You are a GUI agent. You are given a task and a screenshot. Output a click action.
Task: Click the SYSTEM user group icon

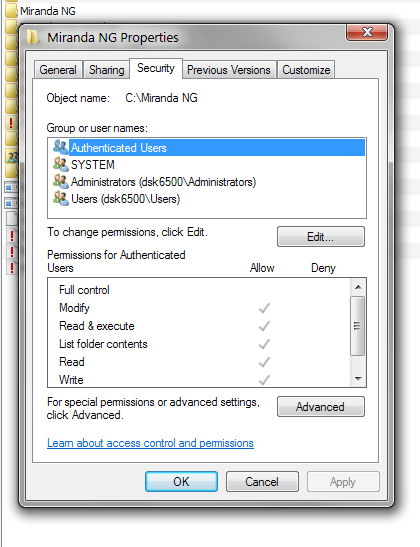(61, 164)
